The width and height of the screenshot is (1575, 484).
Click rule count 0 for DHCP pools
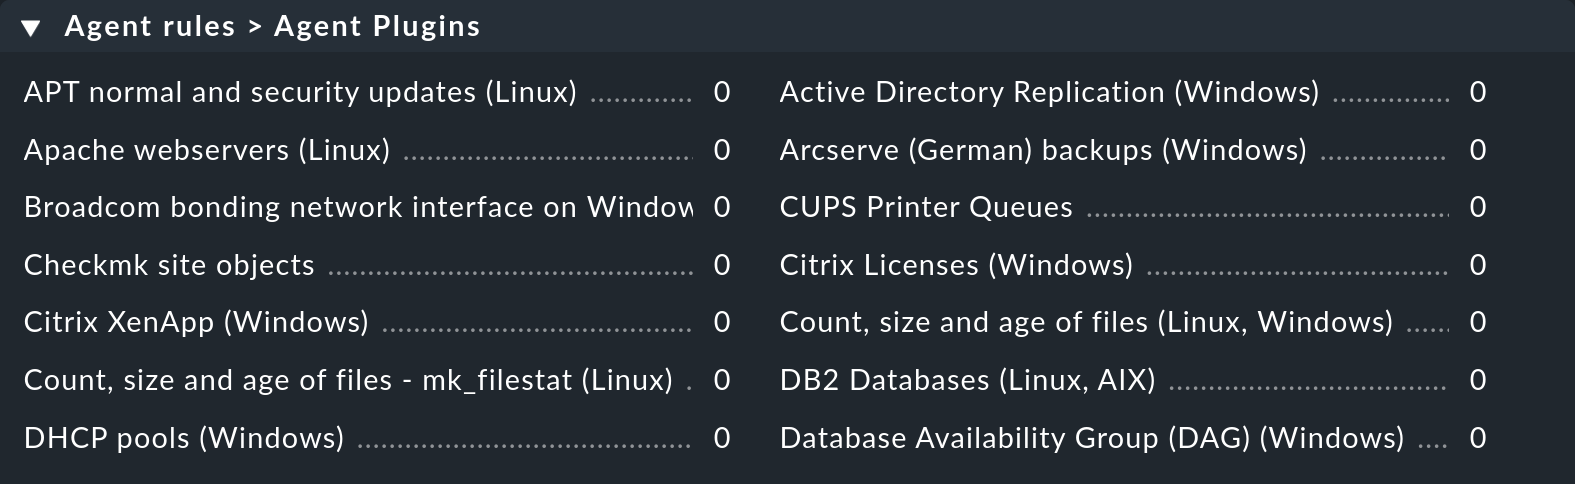722,438
